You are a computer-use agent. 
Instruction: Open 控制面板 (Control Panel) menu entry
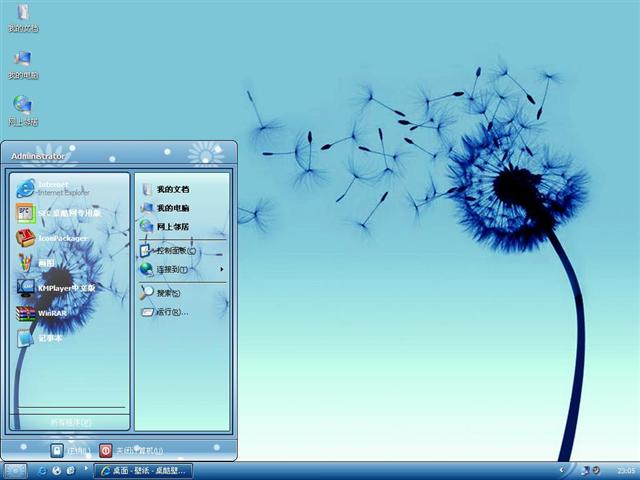(170, 250)
